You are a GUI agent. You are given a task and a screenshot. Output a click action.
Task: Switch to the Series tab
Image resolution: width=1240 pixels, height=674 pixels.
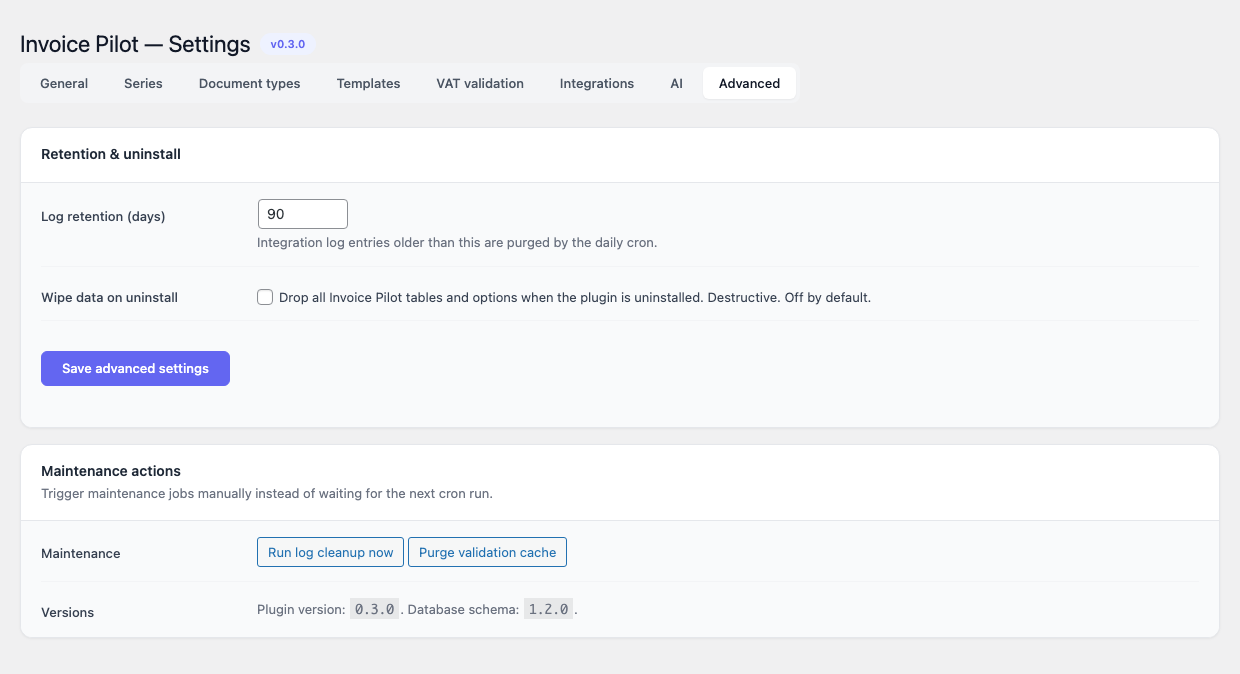[x=143, y=84]
